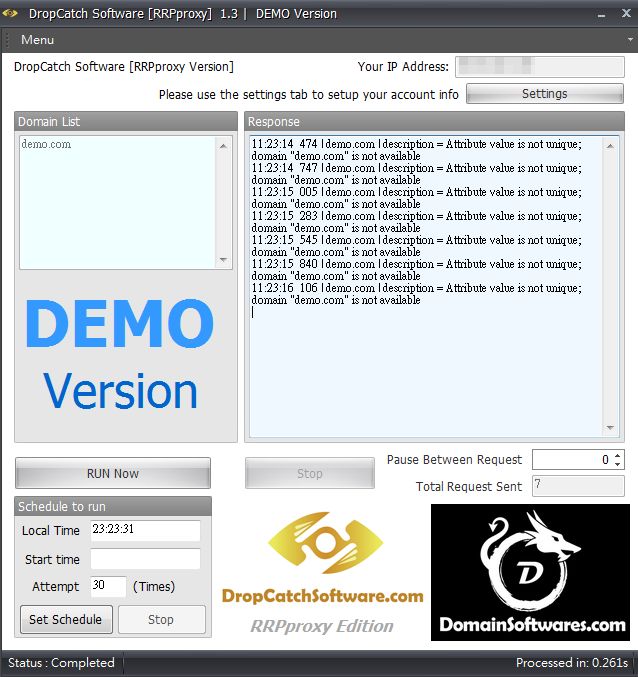Click the Your IP Address field

(540, 66)
